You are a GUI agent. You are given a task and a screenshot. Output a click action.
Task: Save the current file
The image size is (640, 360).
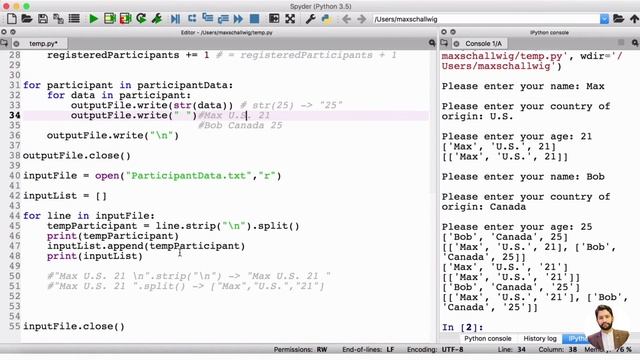click(x=42, y=19)
